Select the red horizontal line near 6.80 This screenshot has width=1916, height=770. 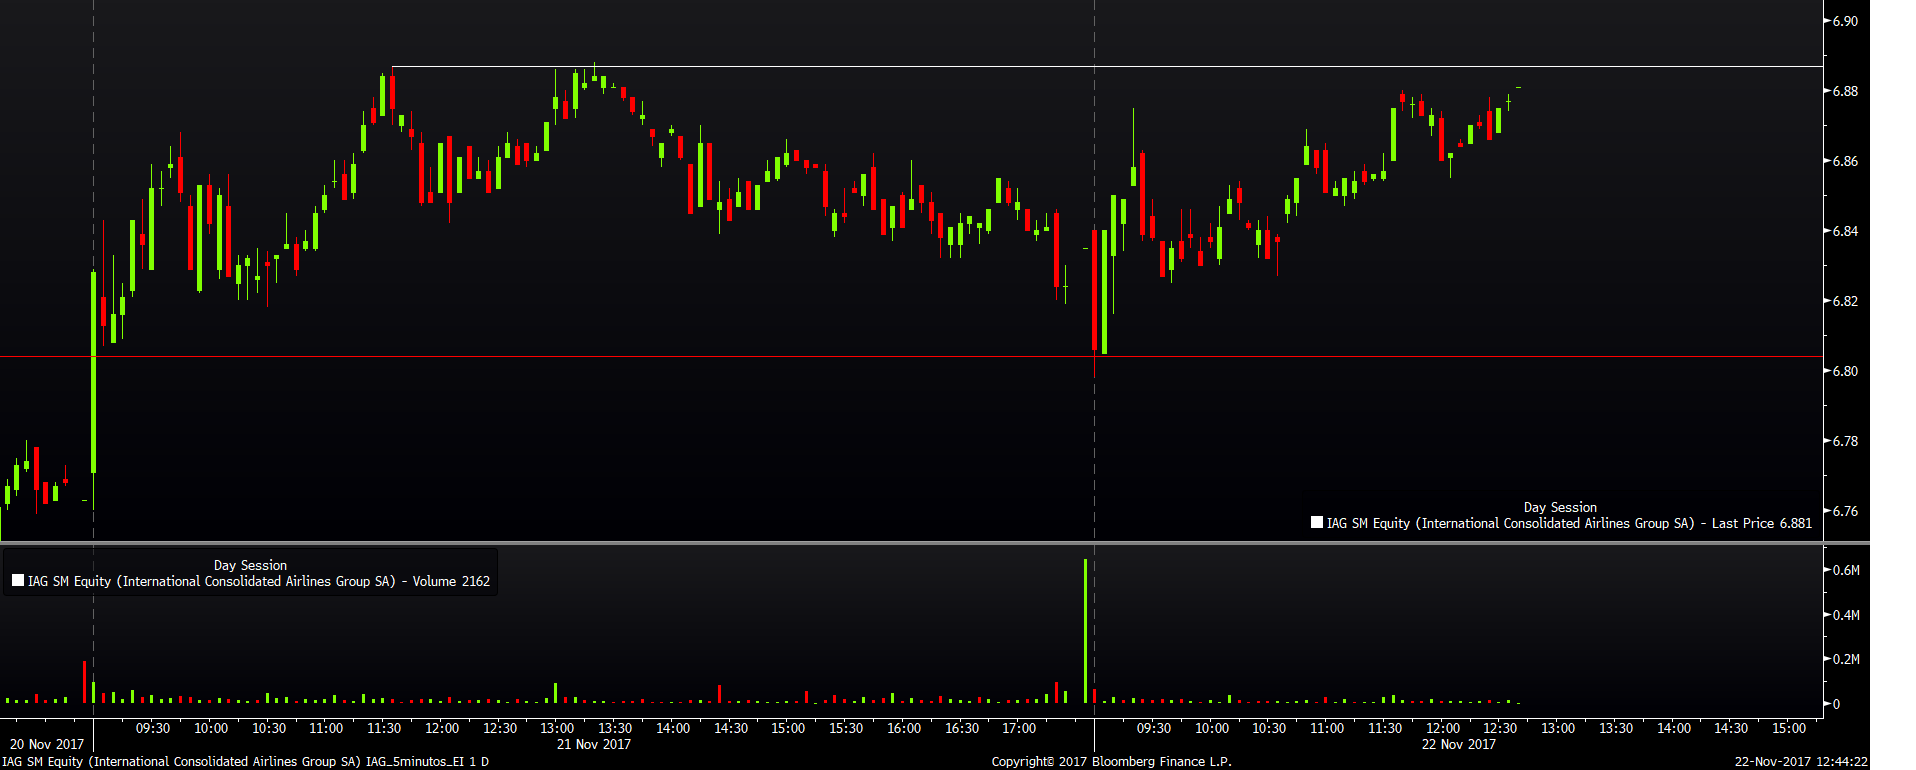(911, 357)
